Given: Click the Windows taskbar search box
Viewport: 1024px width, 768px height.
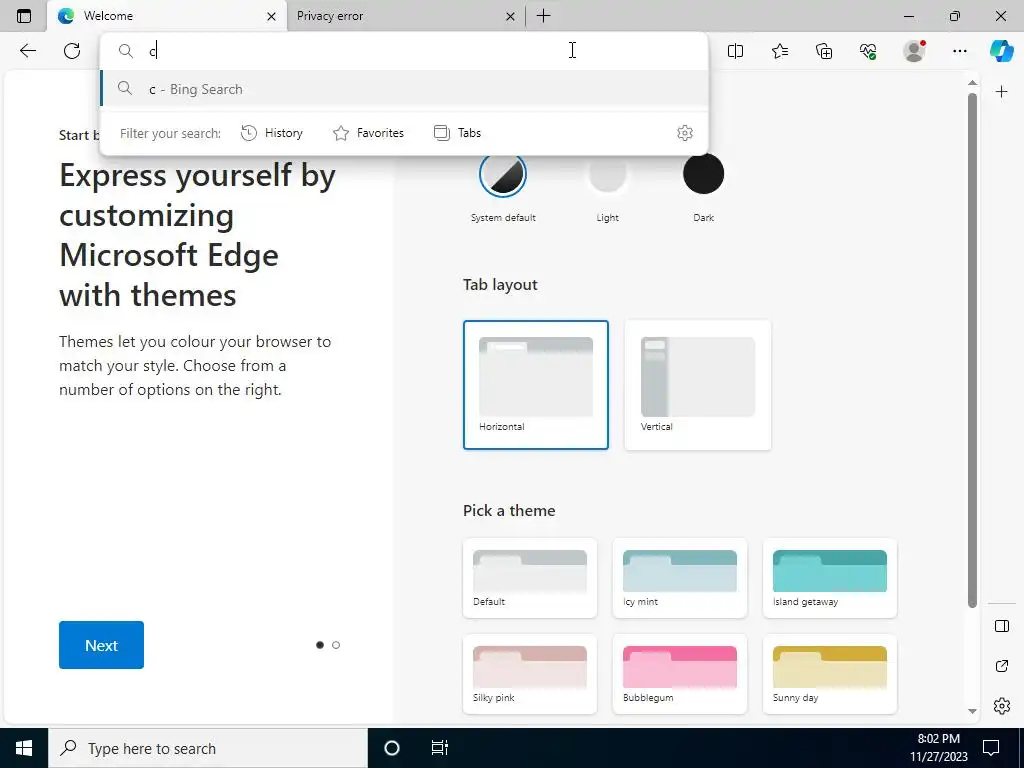Looking at the screenshot, I should tap(208, 748).
